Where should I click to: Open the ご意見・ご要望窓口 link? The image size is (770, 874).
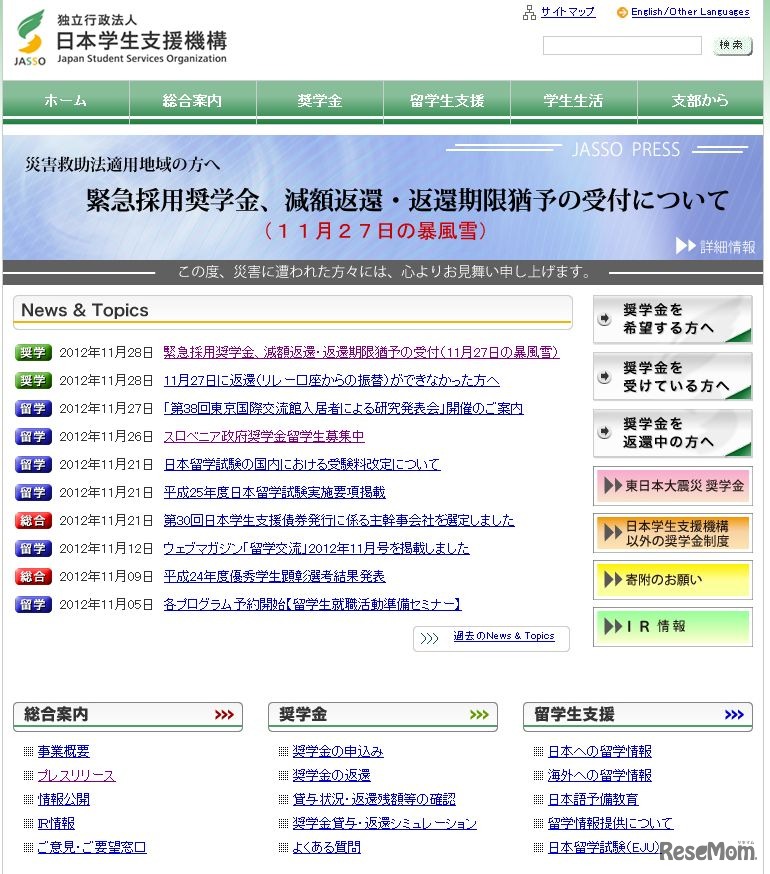point(91,847)
